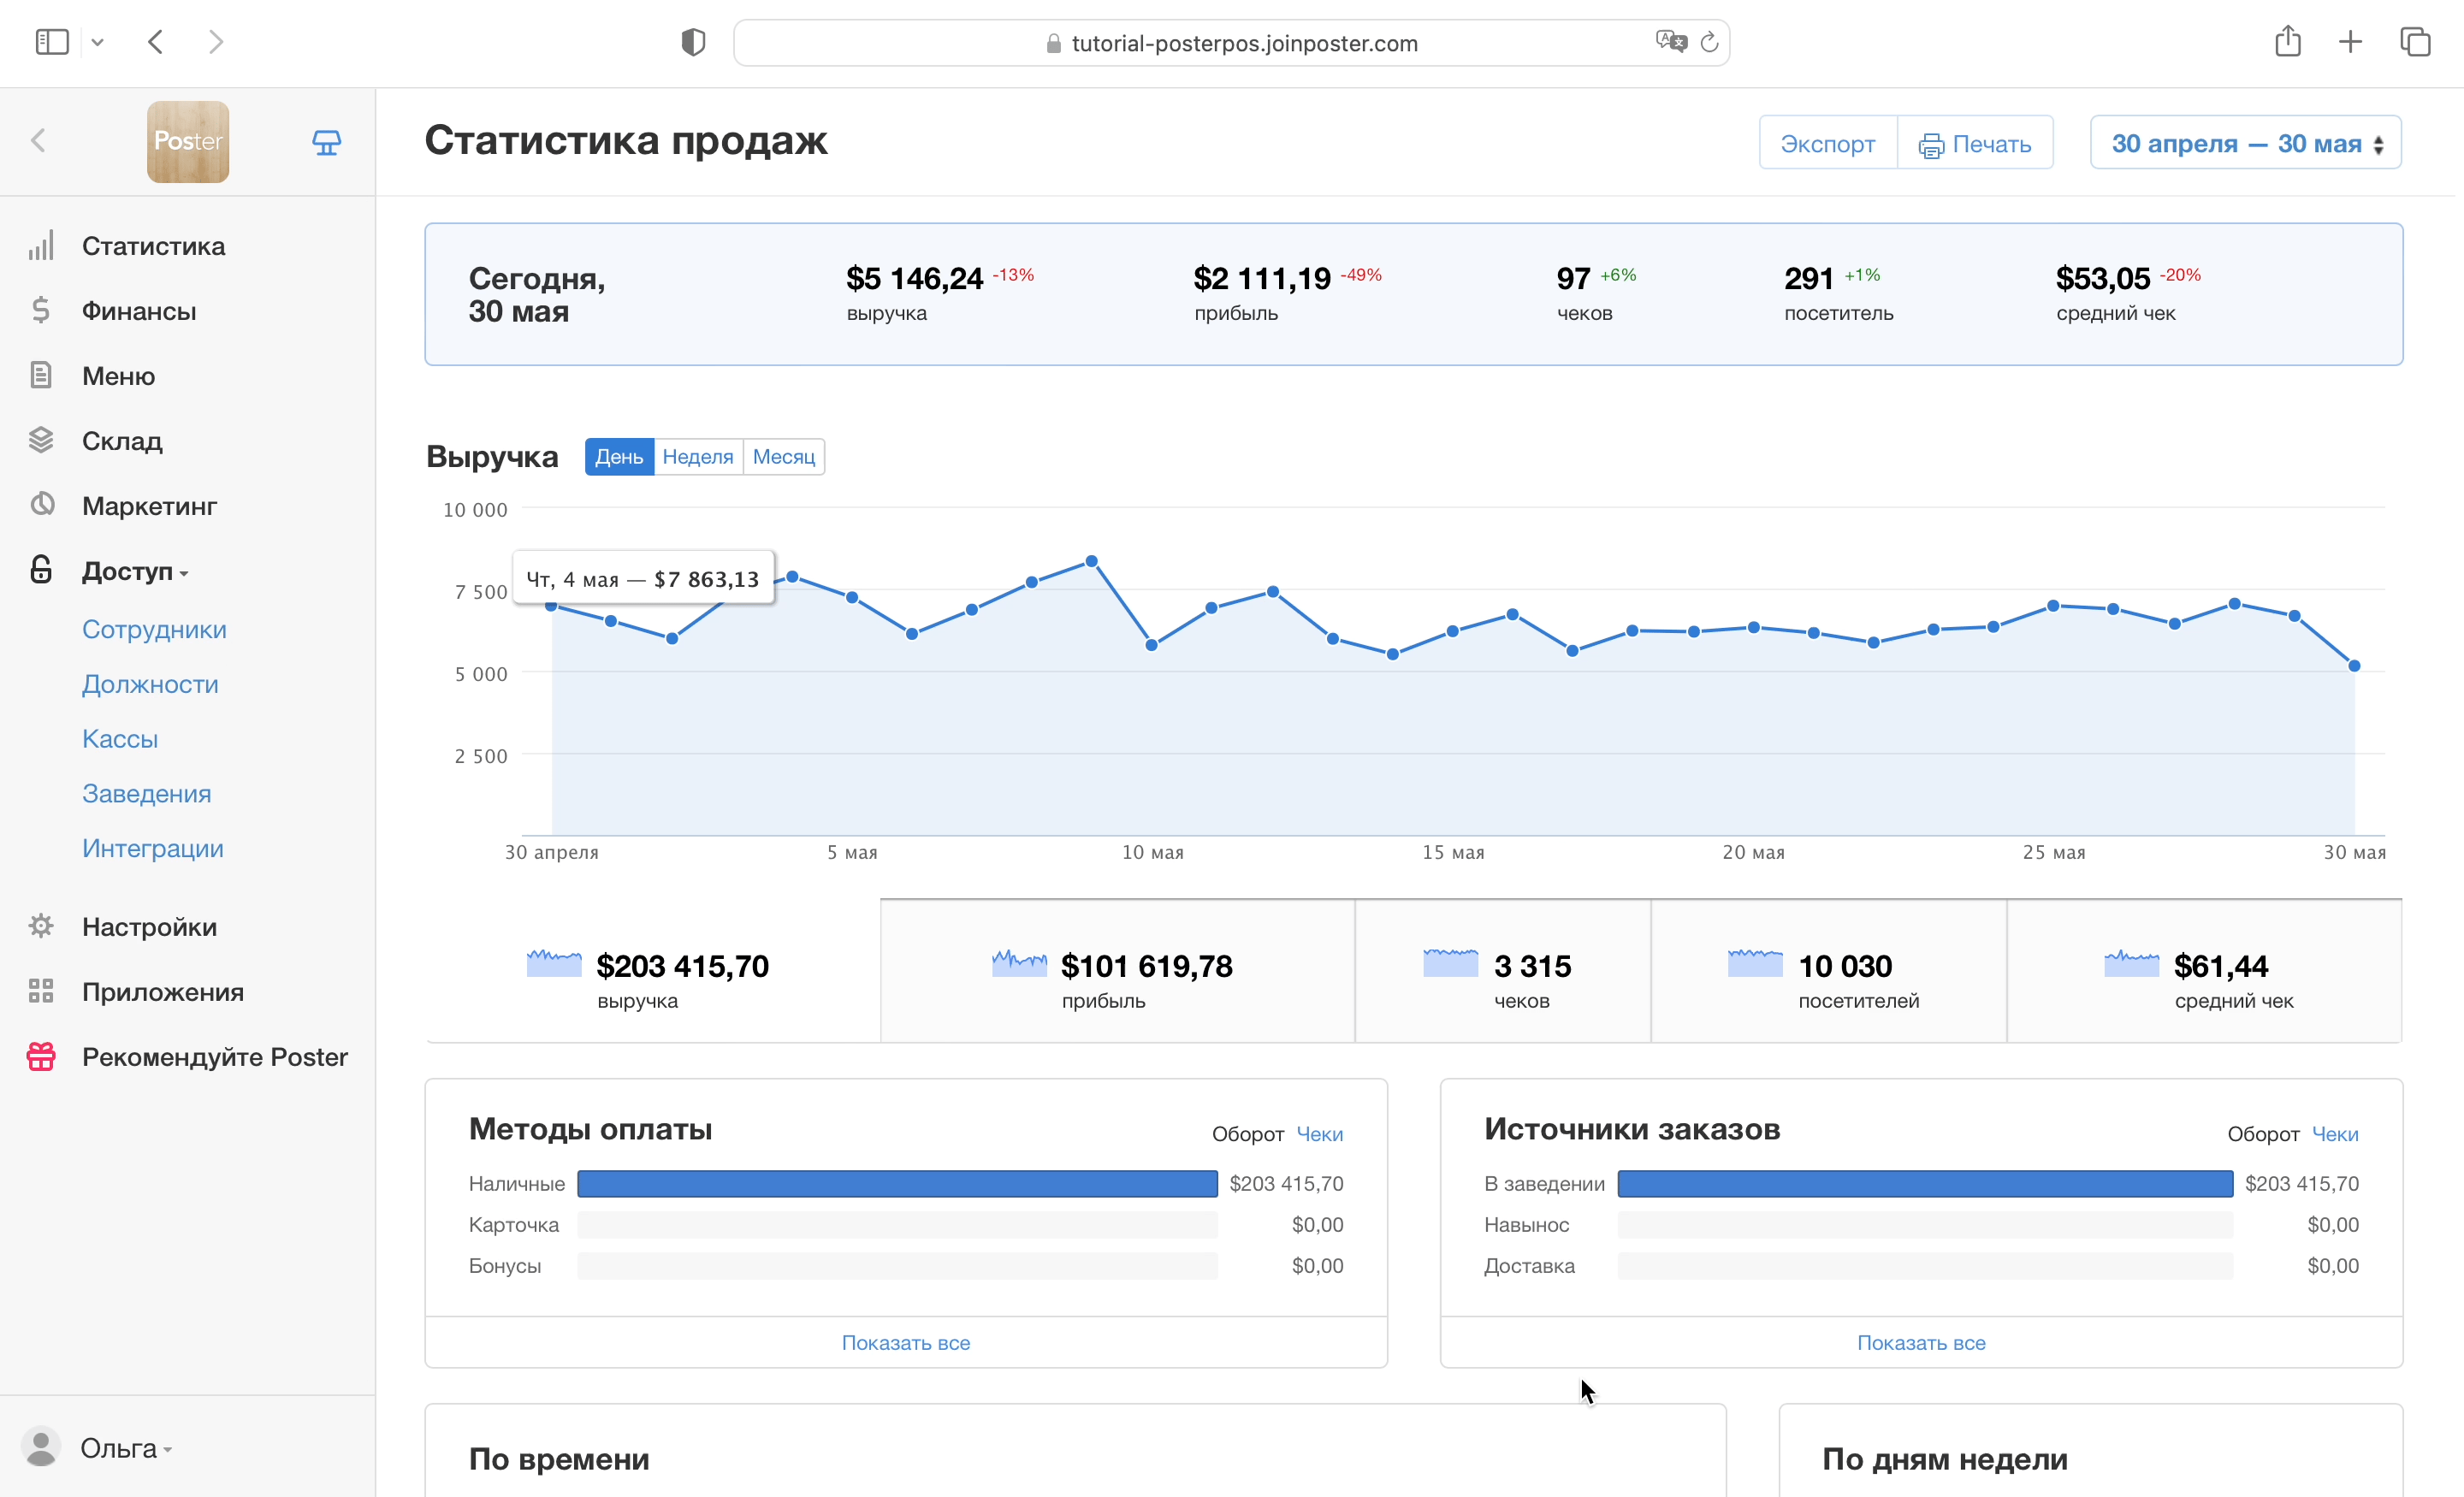The image size is (2464, 1497).
Task: Click Safari's translate page icon
Action: [x=1670, y=42]
